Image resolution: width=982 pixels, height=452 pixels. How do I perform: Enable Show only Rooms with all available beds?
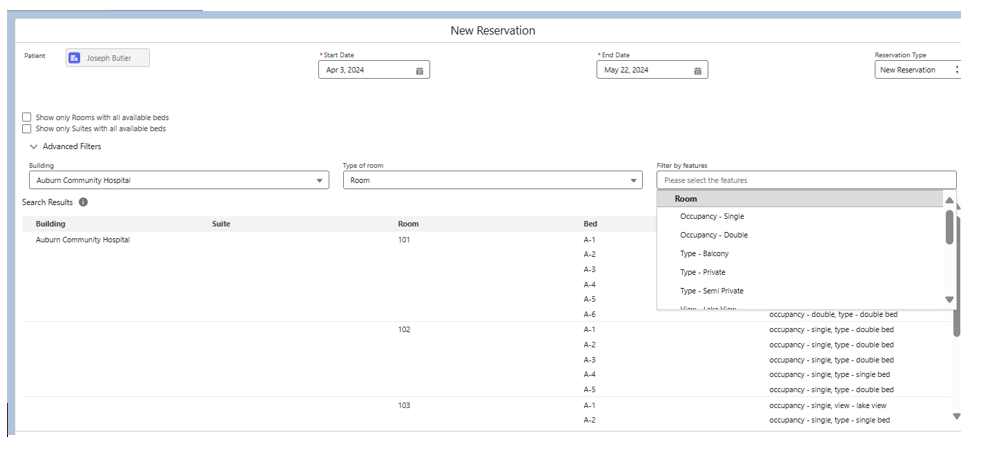pyautogui.click(x=27, y=117)
